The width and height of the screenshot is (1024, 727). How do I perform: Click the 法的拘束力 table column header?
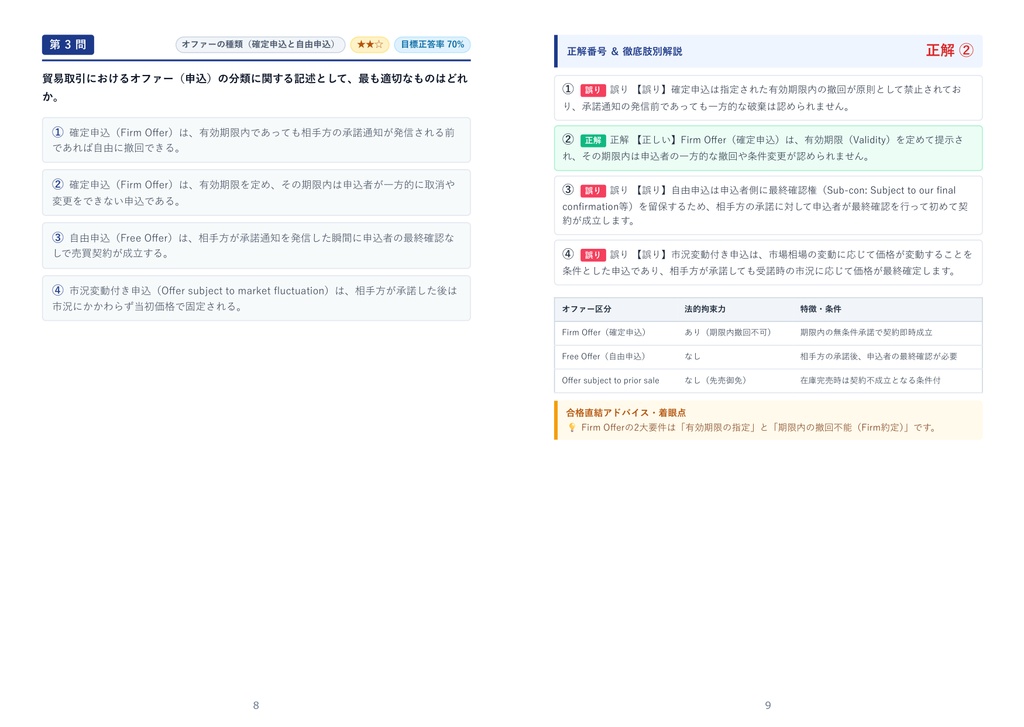(x=705, y=309)
